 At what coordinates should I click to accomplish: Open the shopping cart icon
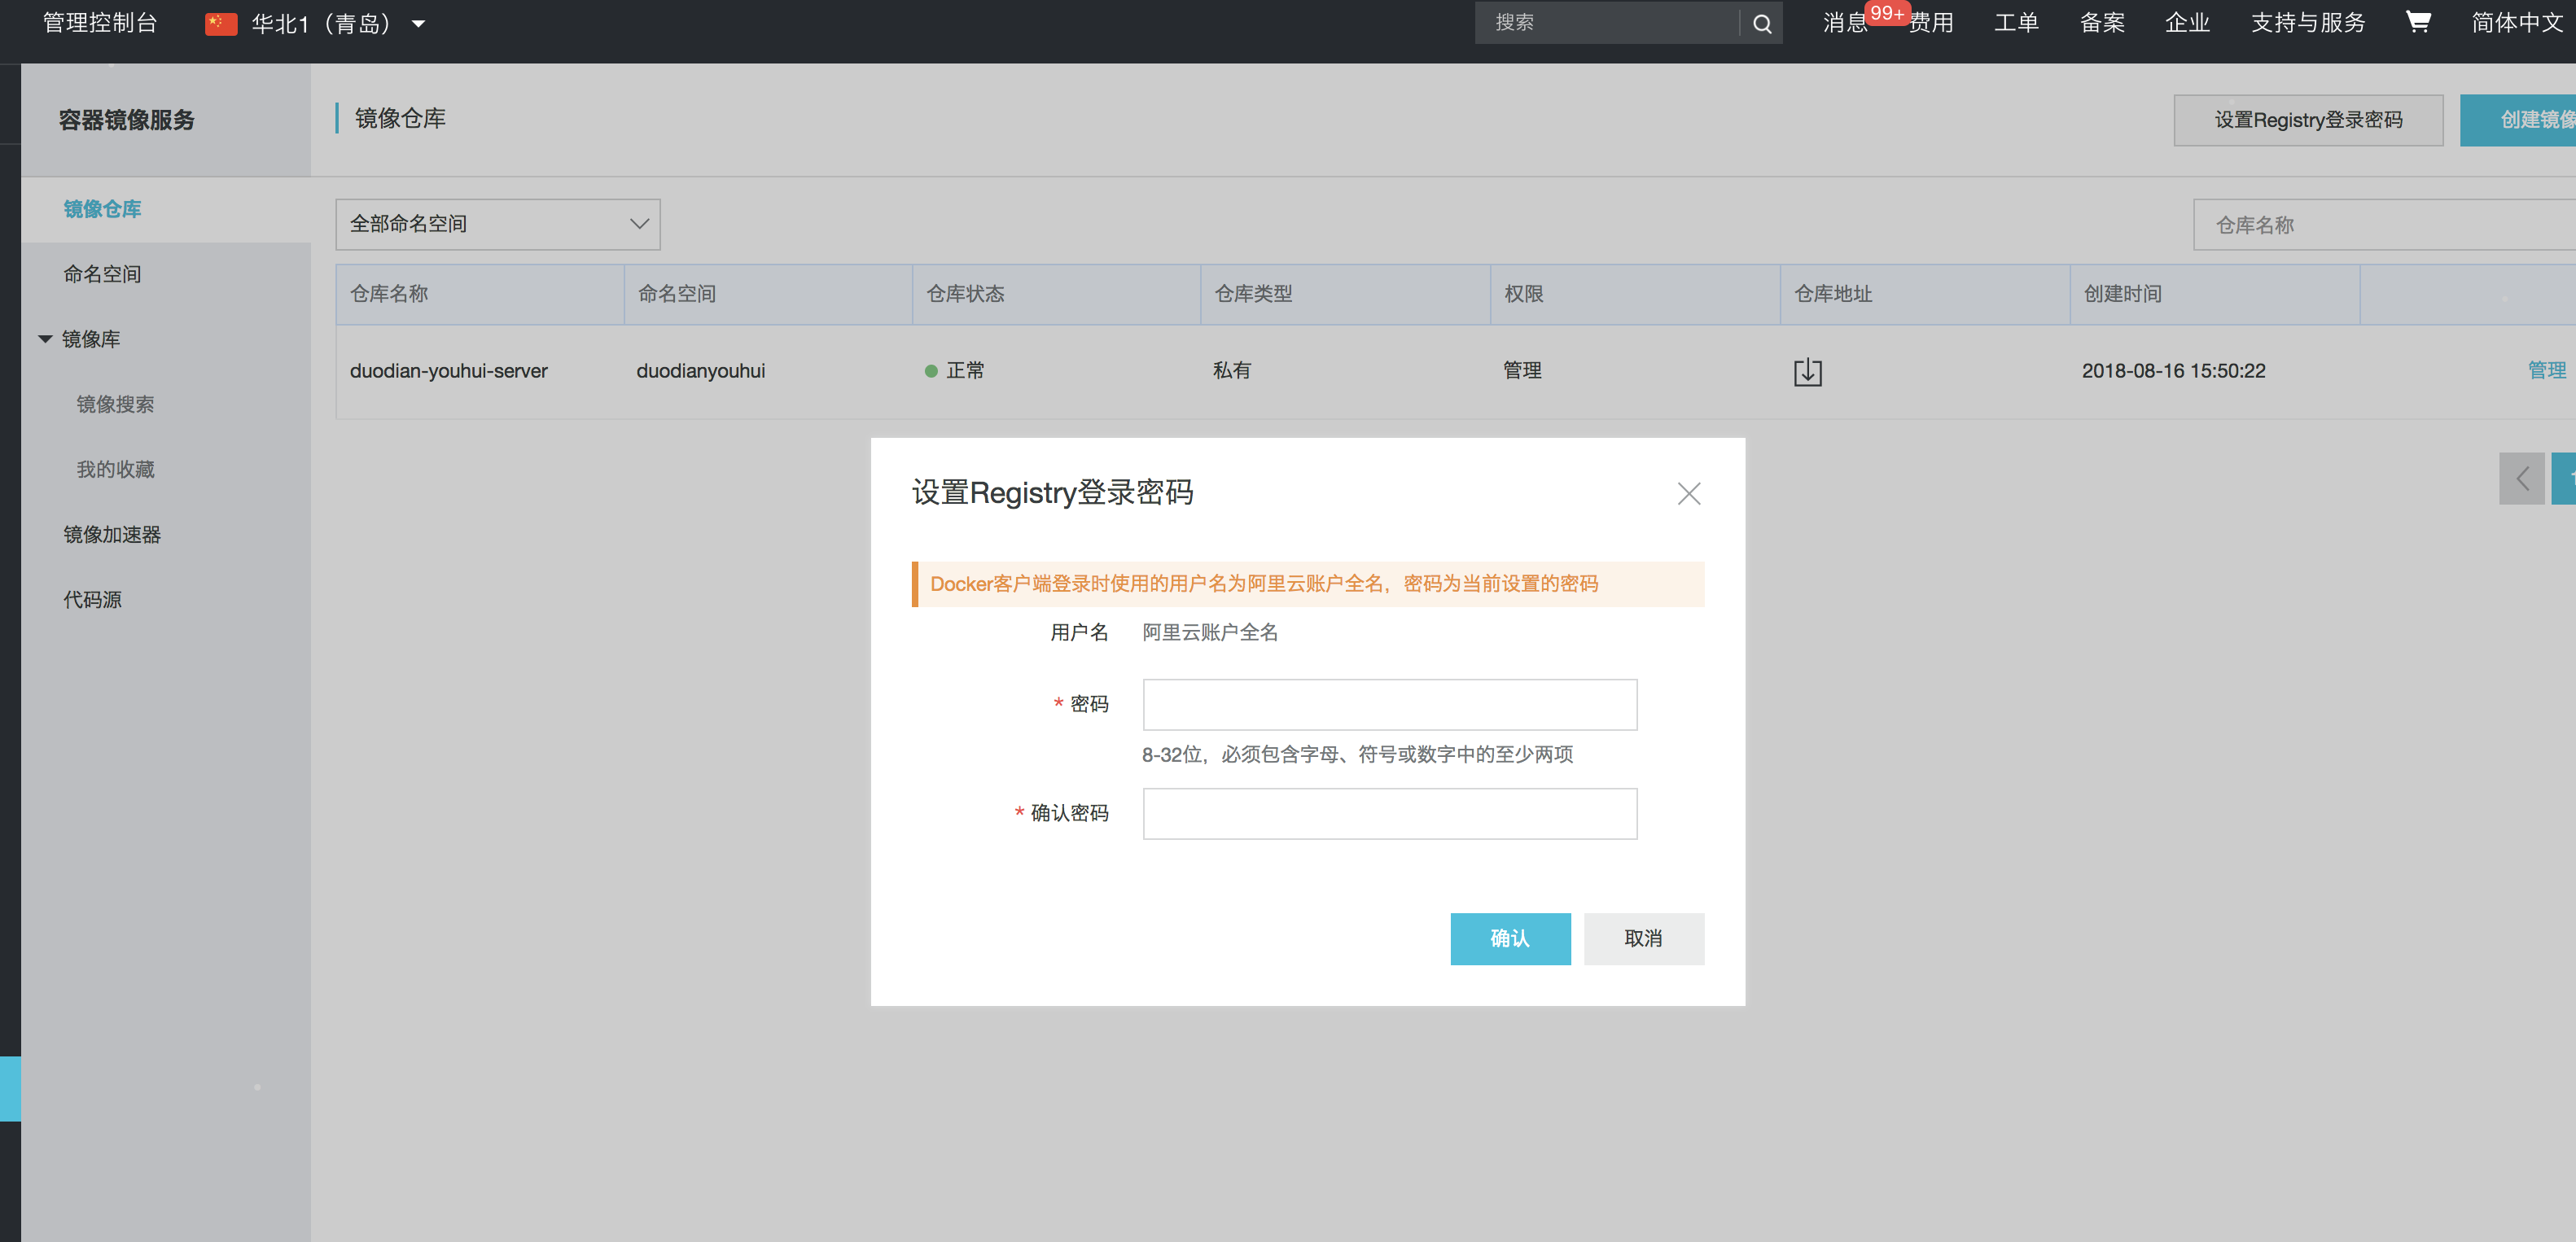click(x=2417, y=22)
